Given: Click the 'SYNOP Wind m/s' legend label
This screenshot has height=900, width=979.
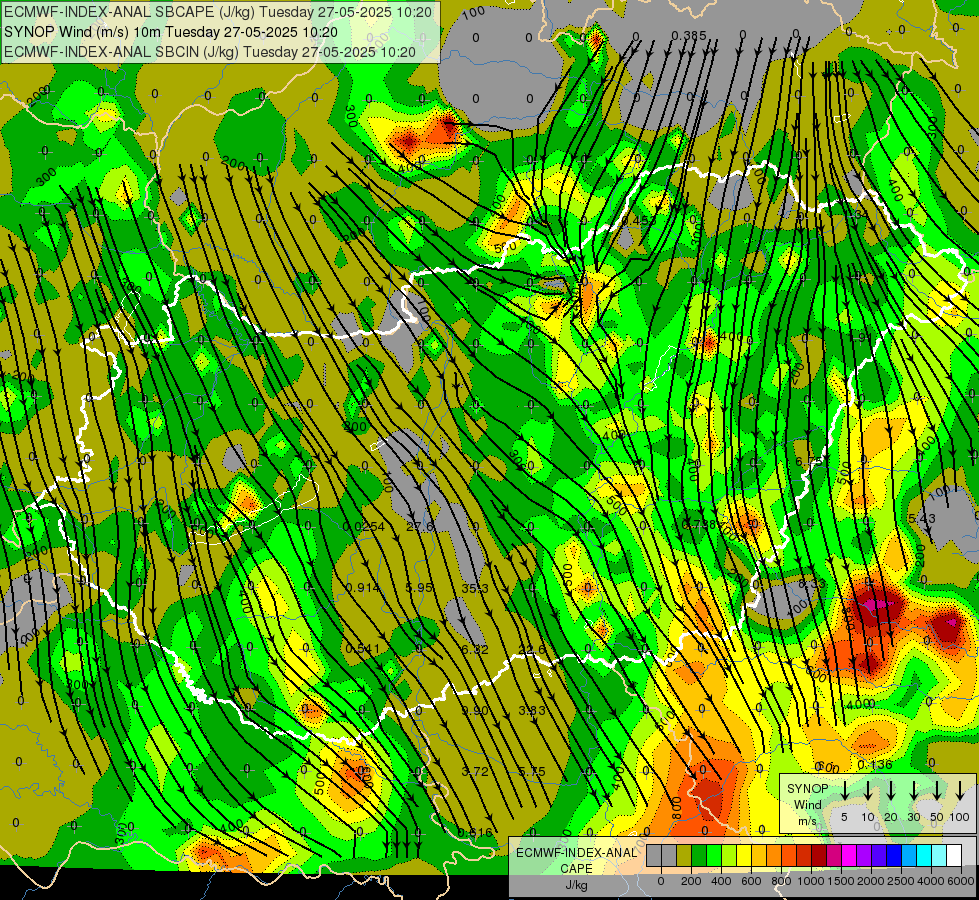Looking at the screenshot, I should point(807,805).
